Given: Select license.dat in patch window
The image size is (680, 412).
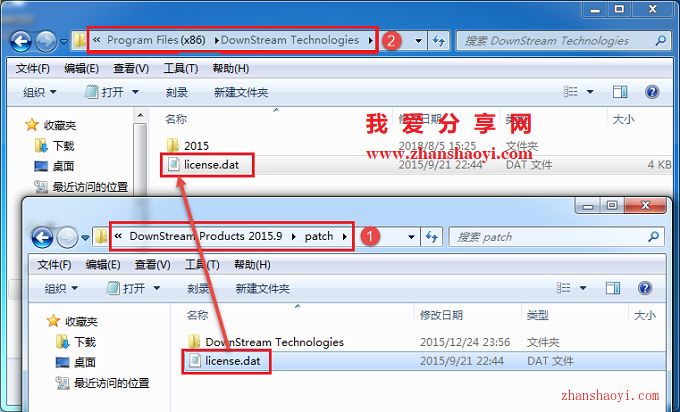Looking at the screenshot, I should [x=225, y=361].
